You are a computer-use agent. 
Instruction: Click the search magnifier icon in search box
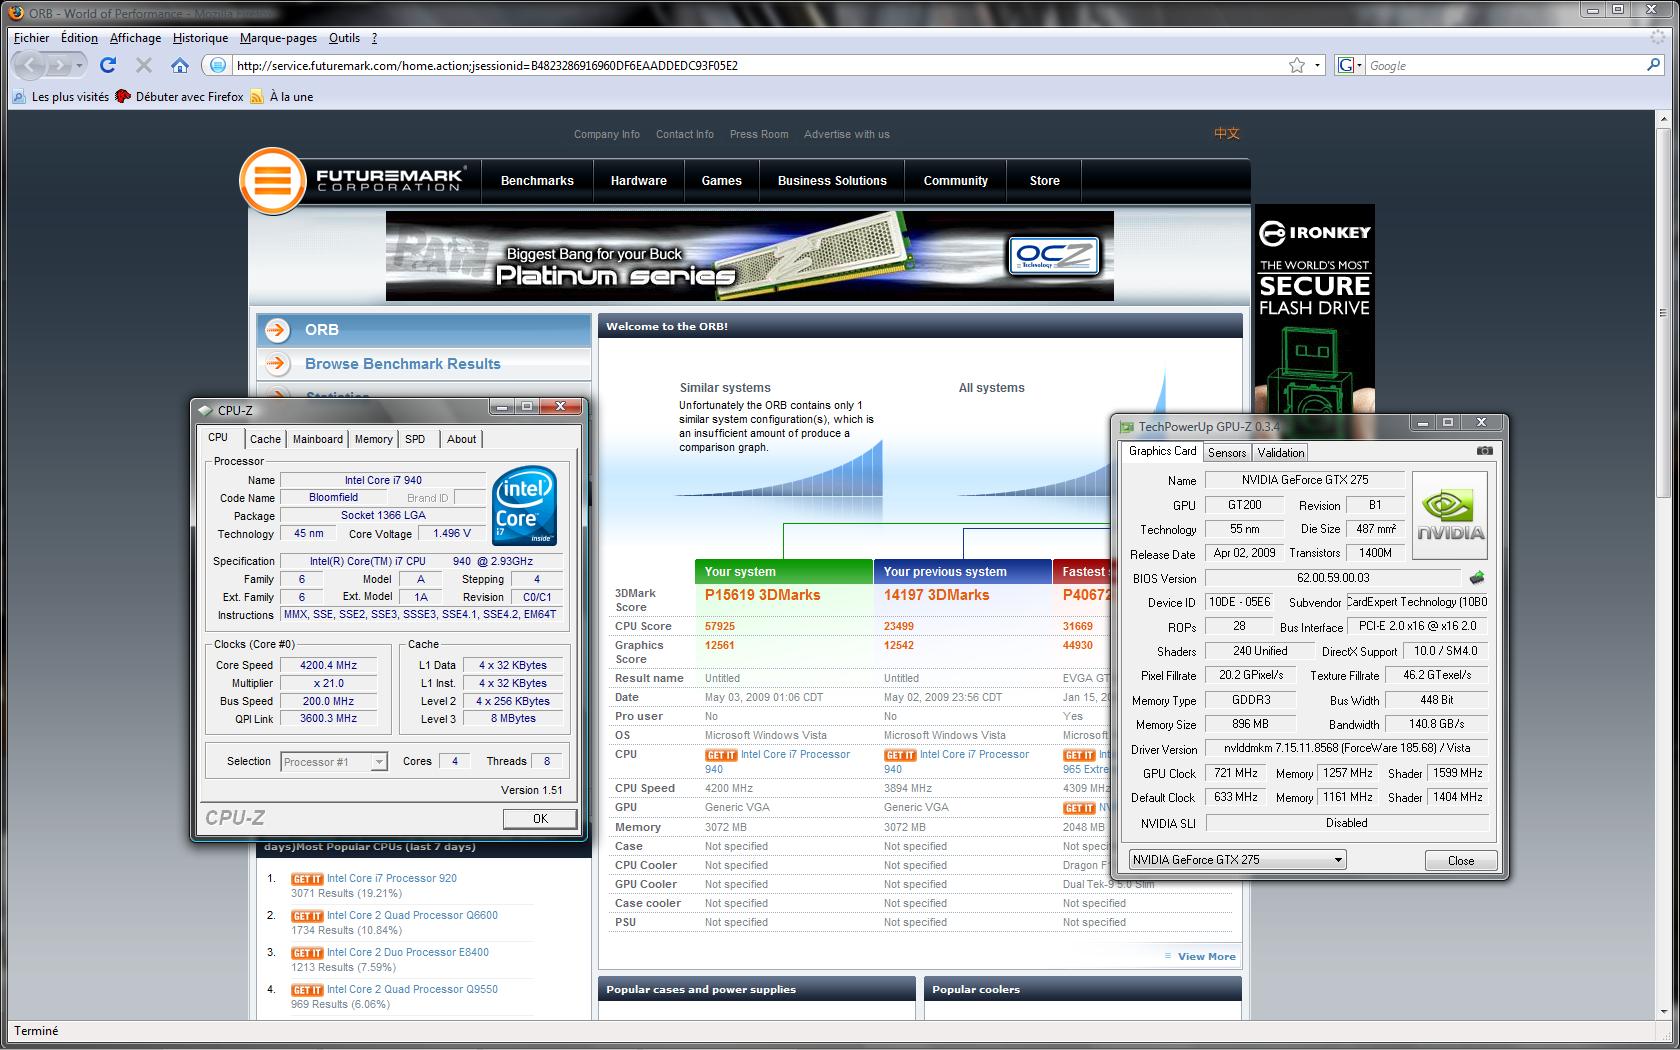tap(1653, 65)
